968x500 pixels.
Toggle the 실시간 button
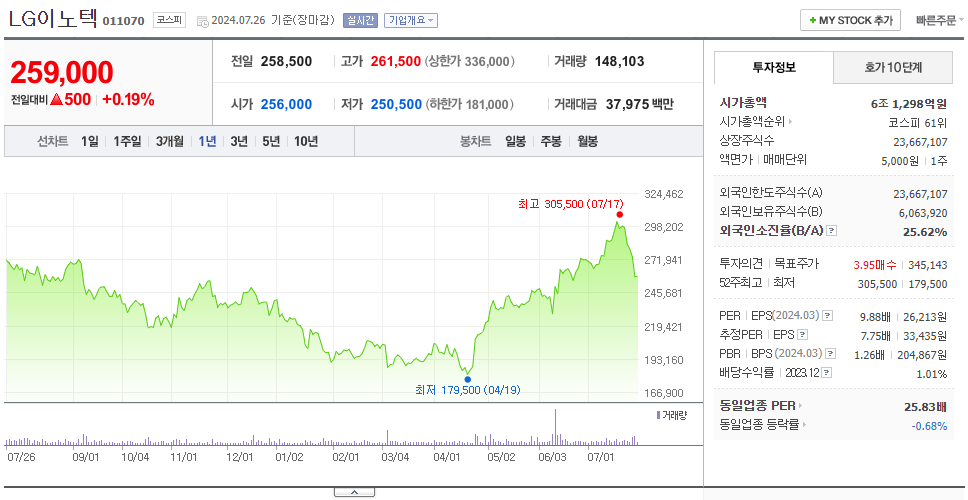[360, 20]
